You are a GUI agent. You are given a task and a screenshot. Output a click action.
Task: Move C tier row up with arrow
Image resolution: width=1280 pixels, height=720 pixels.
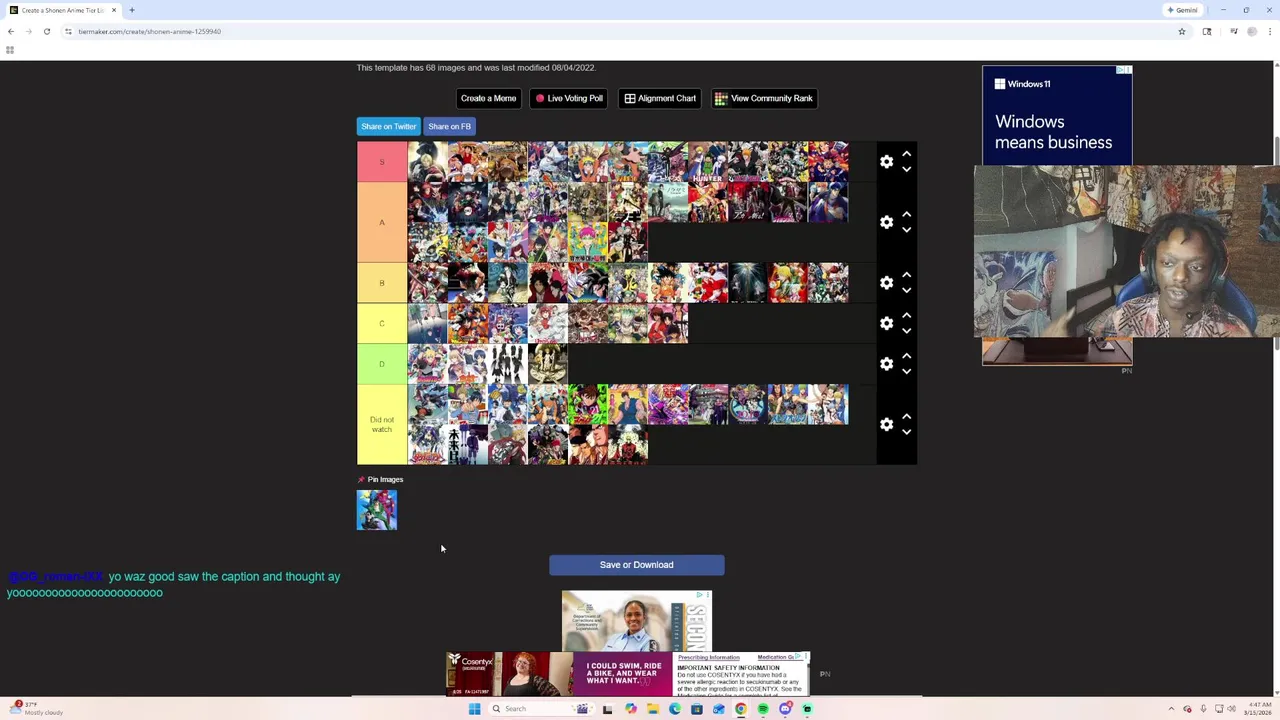906,315
